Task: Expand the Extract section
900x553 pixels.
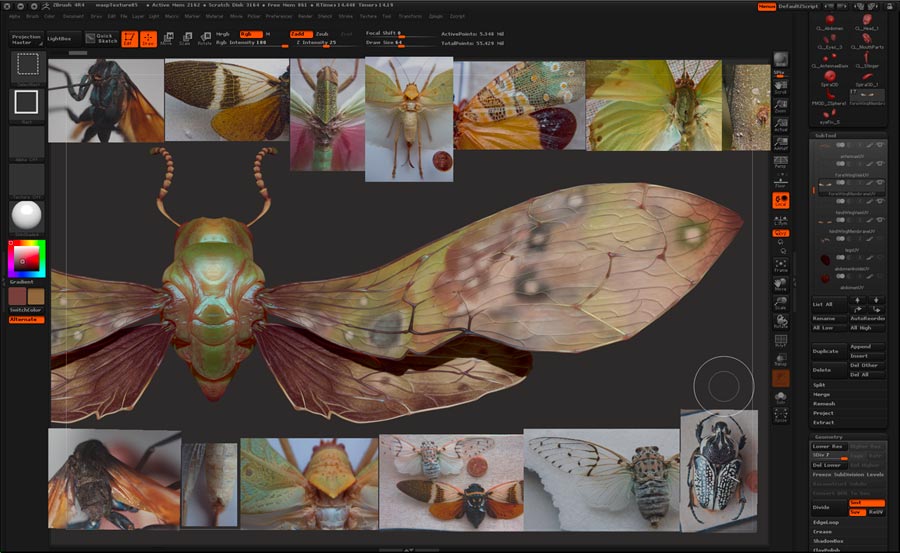Action: point(823,423)
